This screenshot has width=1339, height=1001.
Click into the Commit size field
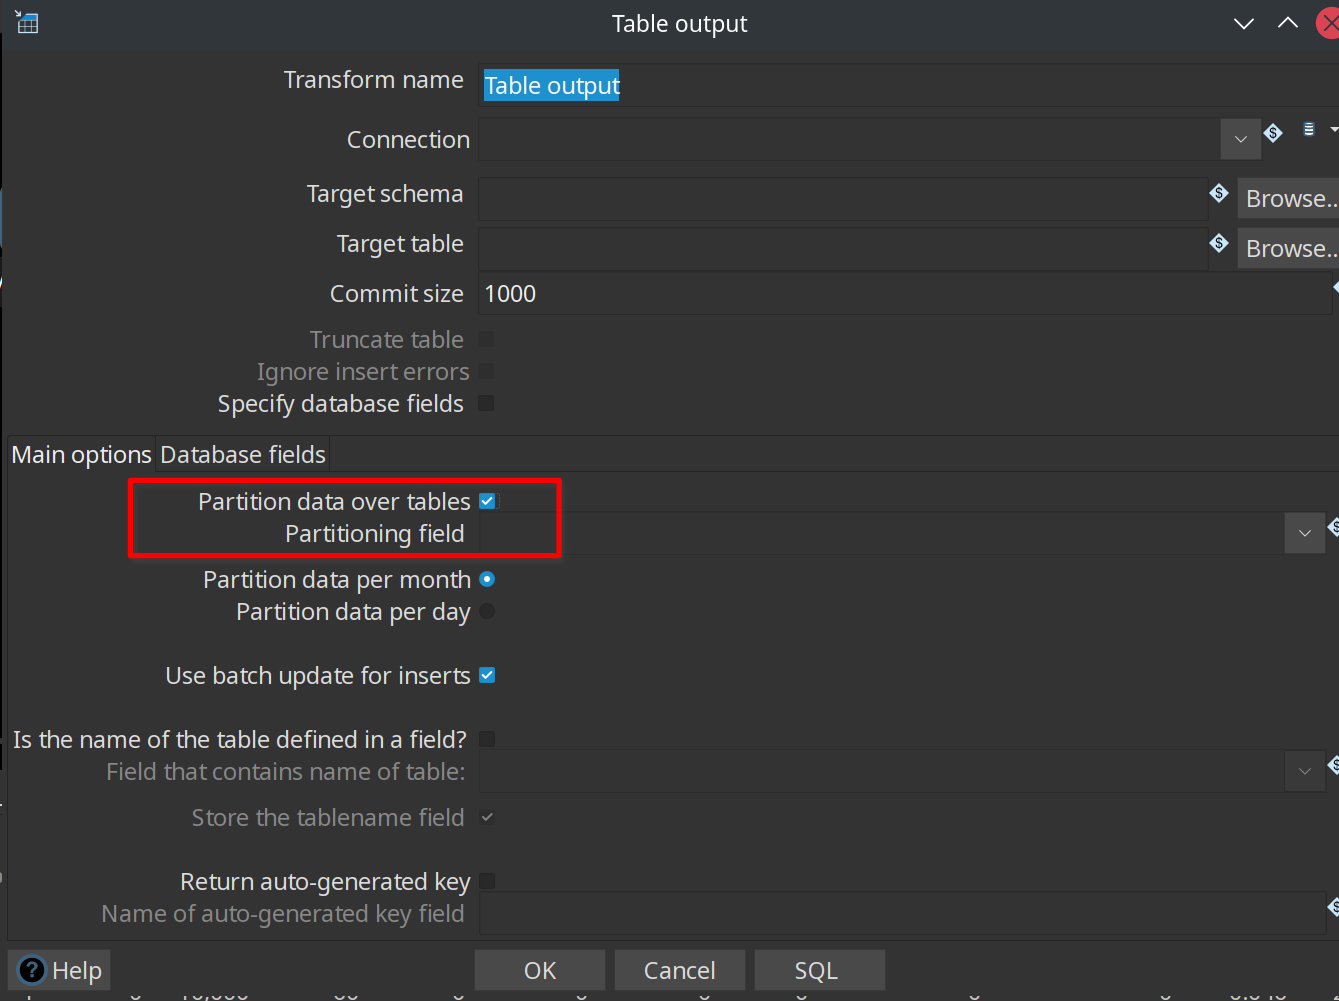click(900, 294)
